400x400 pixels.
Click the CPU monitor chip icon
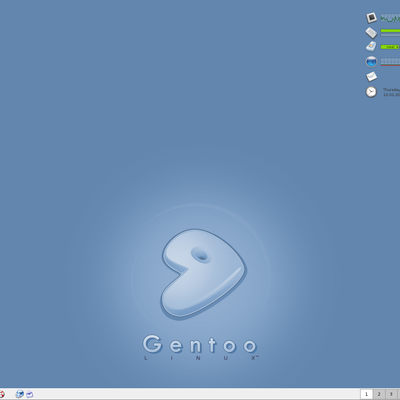(x=371, y=18)
